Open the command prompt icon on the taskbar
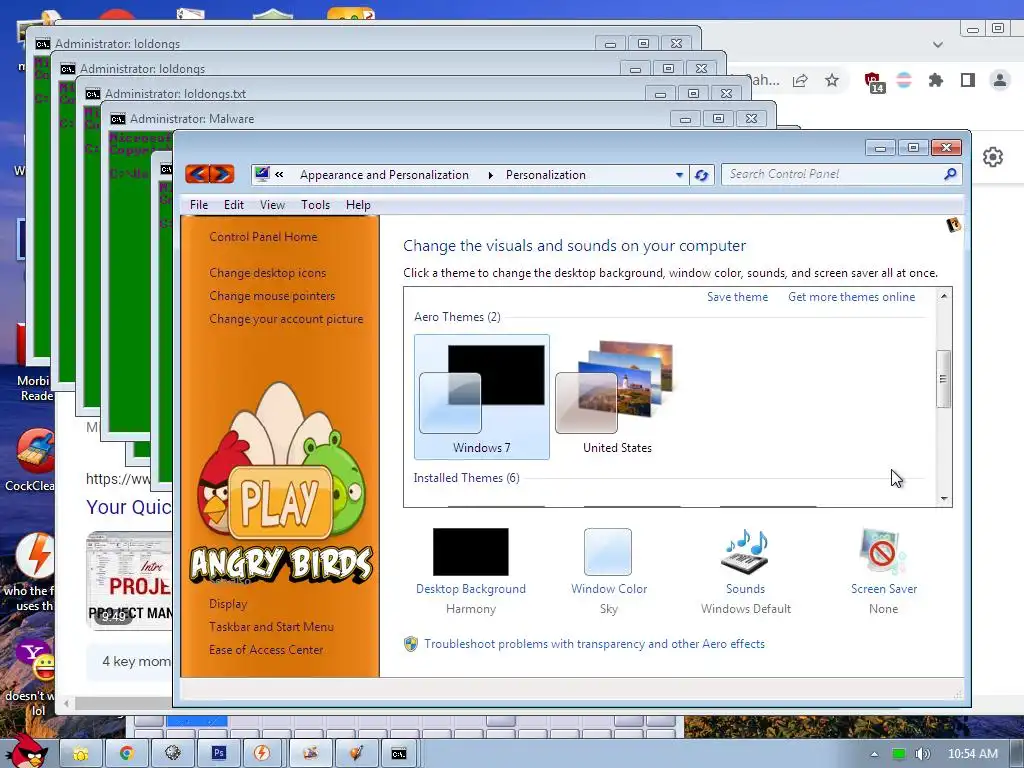This screenshot has width=1024, height=768. click(x=399, y=753)
